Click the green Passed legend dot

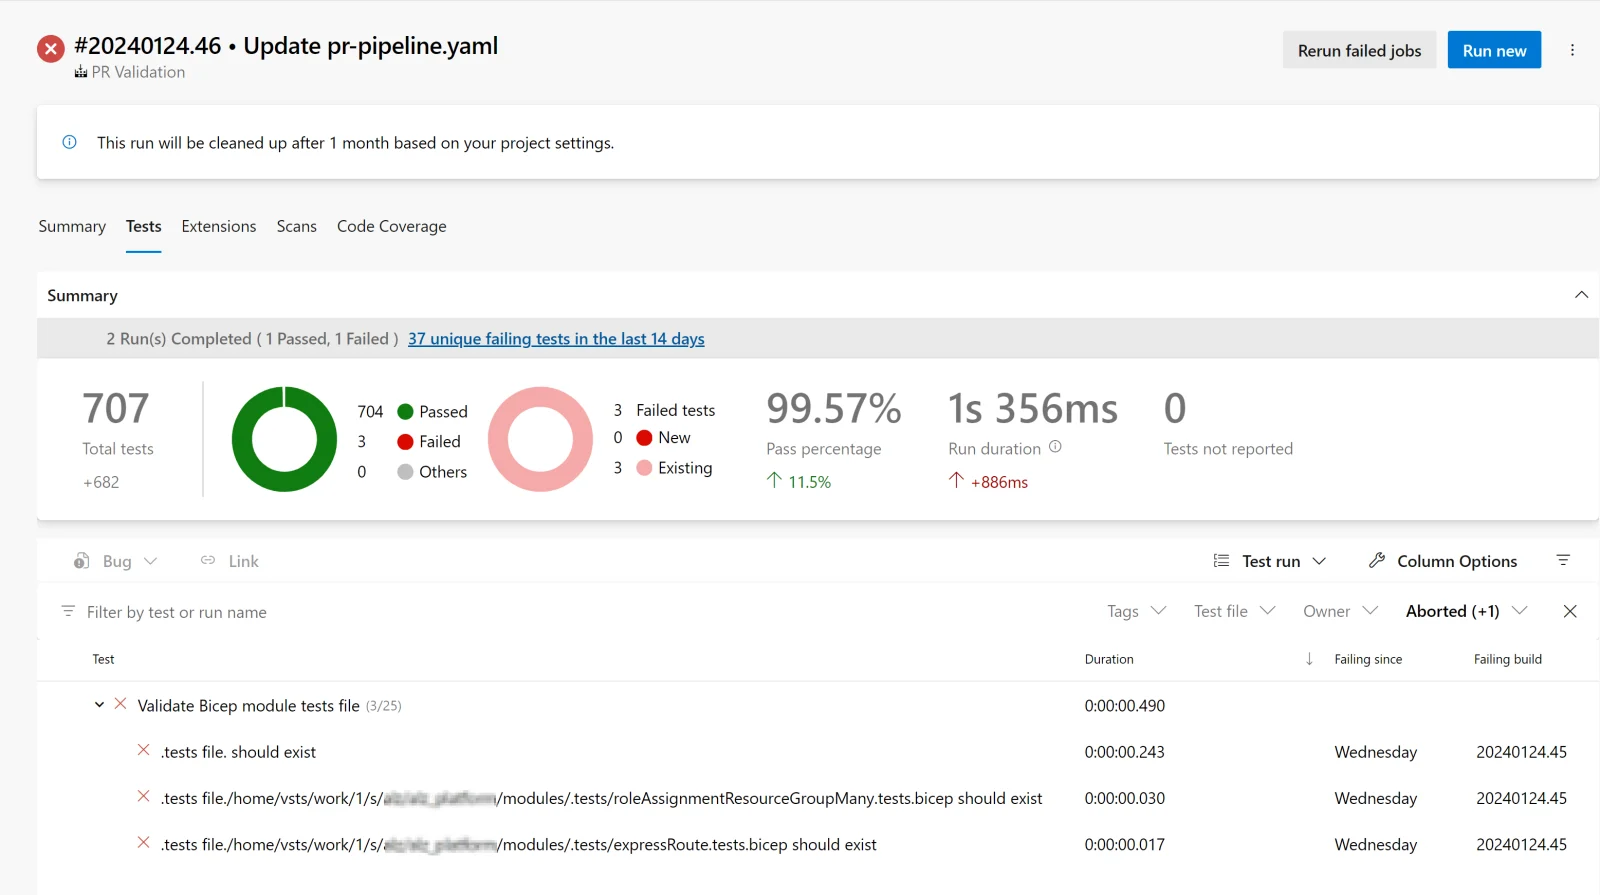tap(405, 411)
